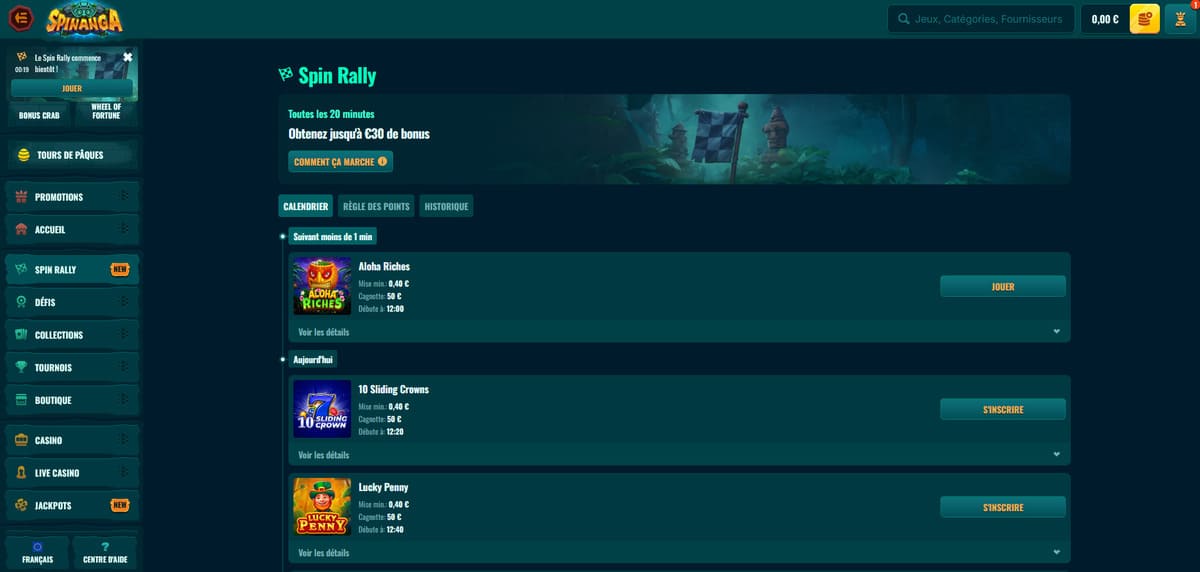
Task: Switch to the Historique tab
Action: (446, 207)
